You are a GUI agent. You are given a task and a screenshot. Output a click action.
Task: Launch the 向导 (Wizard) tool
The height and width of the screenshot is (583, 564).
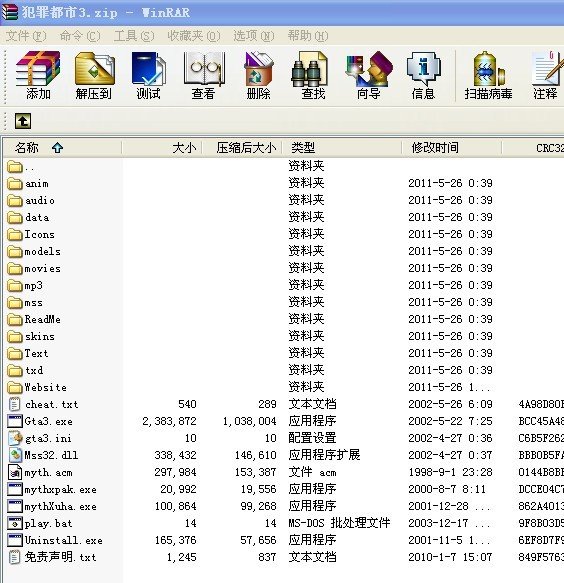[x=368, y=76]
